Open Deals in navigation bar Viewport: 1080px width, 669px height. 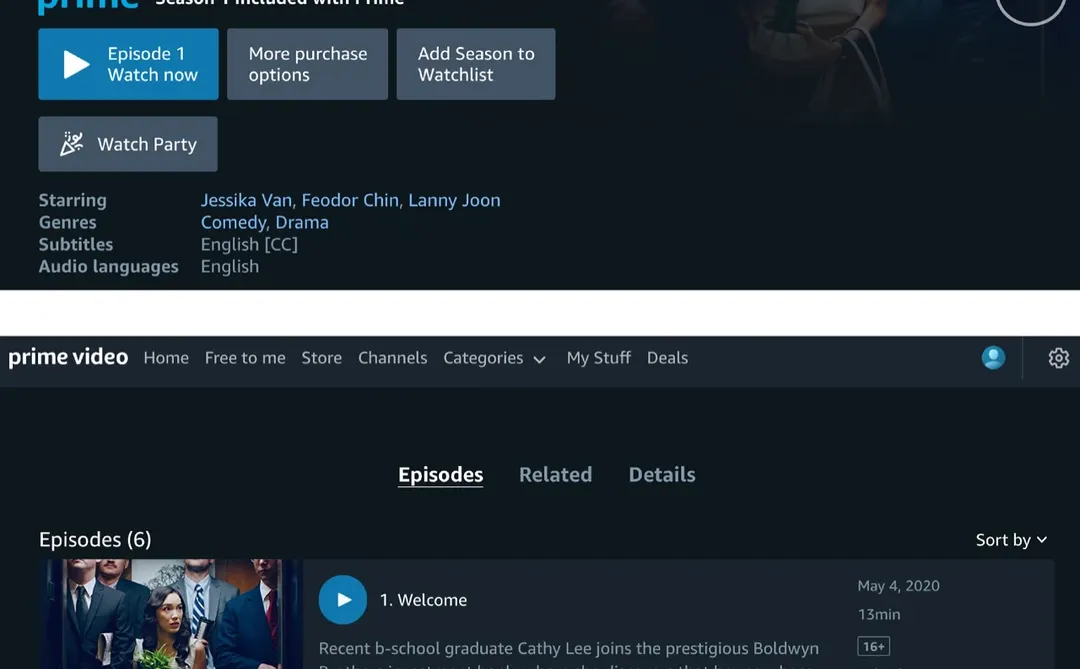(x=667, y=358)
